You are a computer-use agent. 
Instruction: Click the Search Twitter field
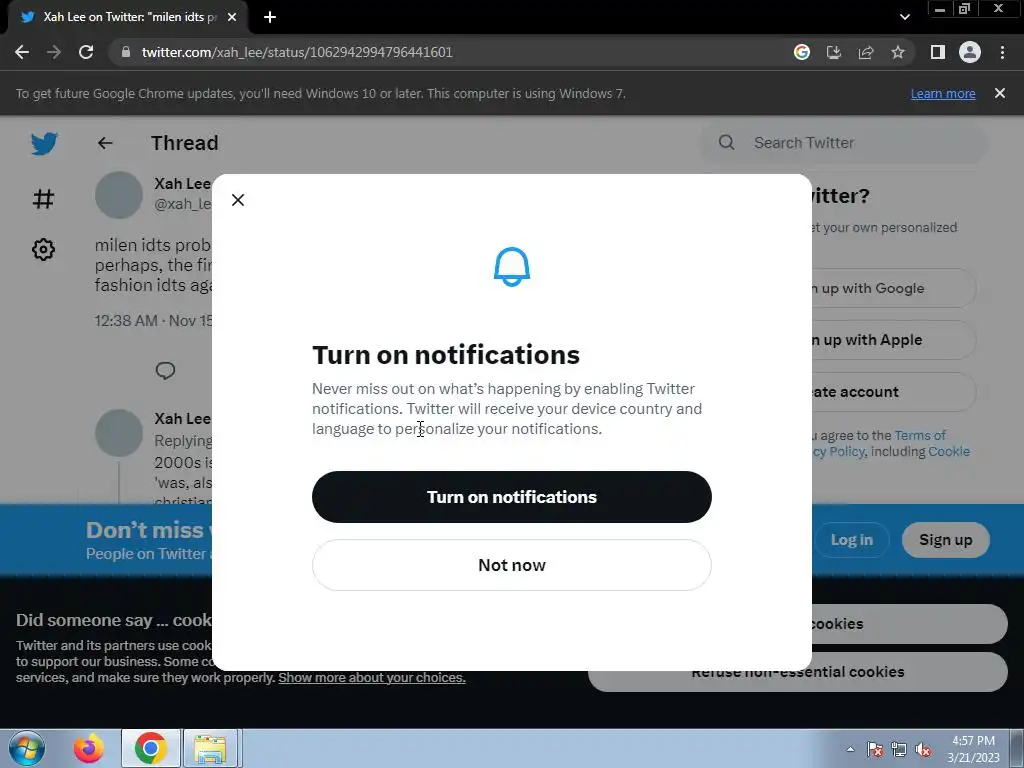[843, 142]
